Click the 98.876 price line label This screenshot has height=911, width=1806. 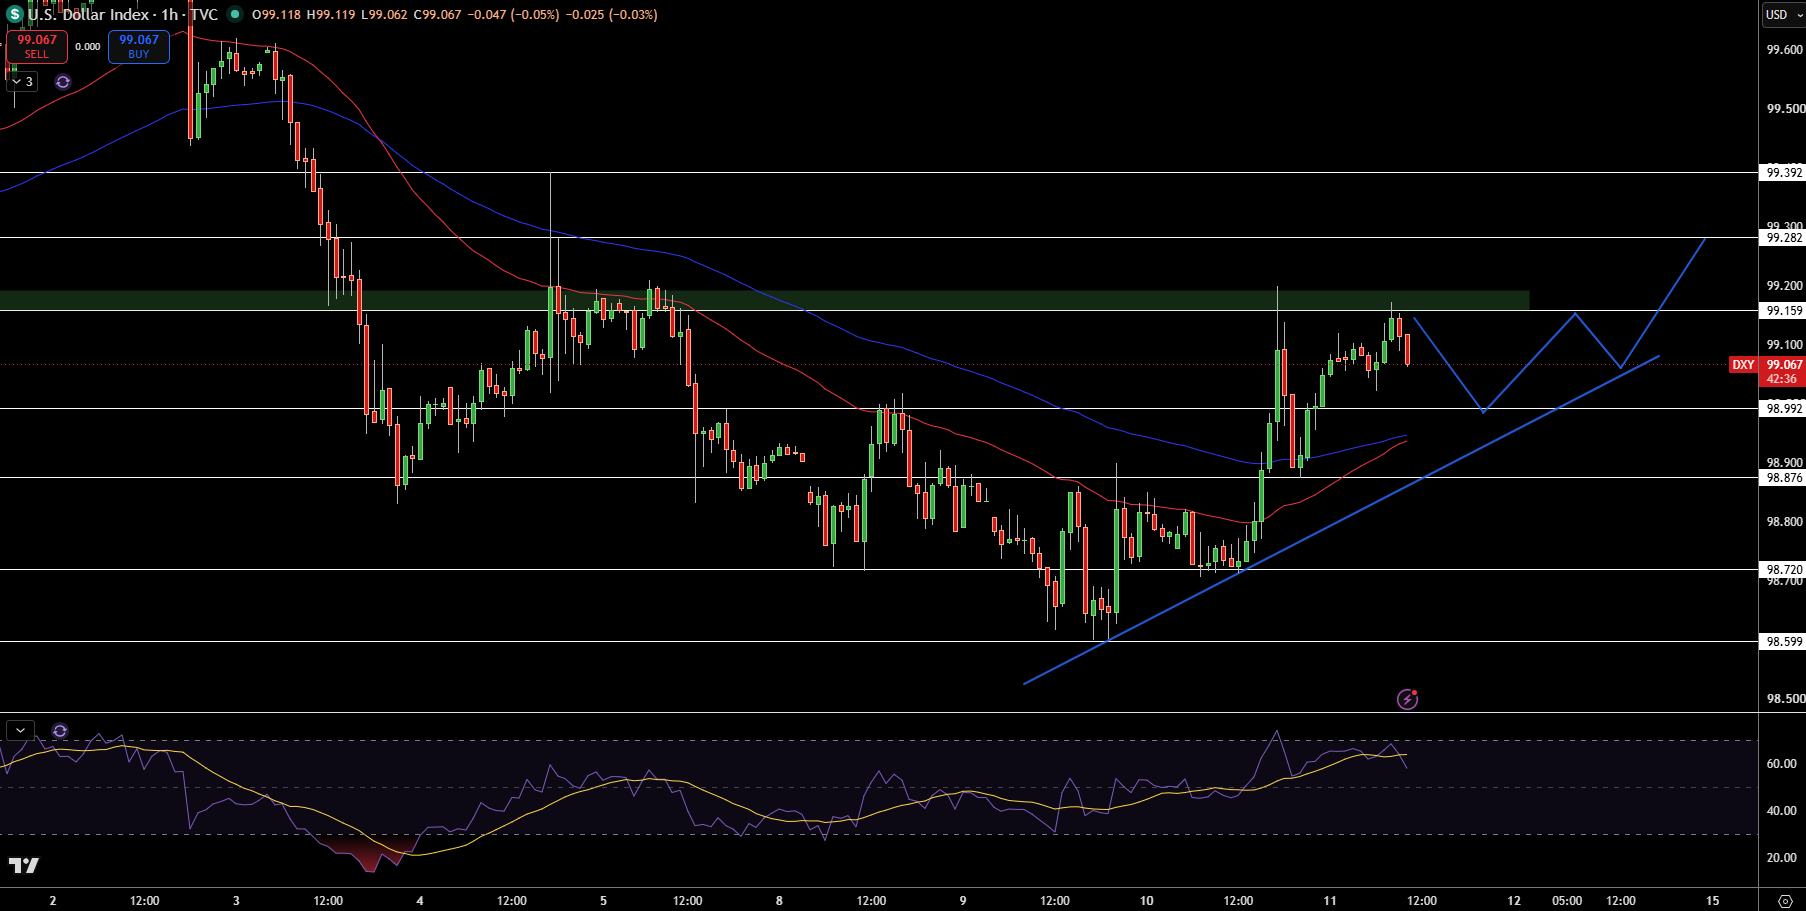[x=1783, y=478]
